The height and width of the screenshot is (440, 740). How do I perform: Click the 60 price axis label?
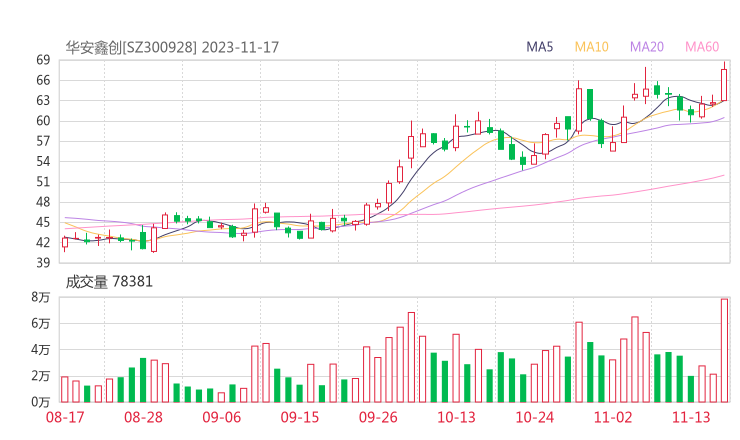pyautogui.click(x=43, y=121)
